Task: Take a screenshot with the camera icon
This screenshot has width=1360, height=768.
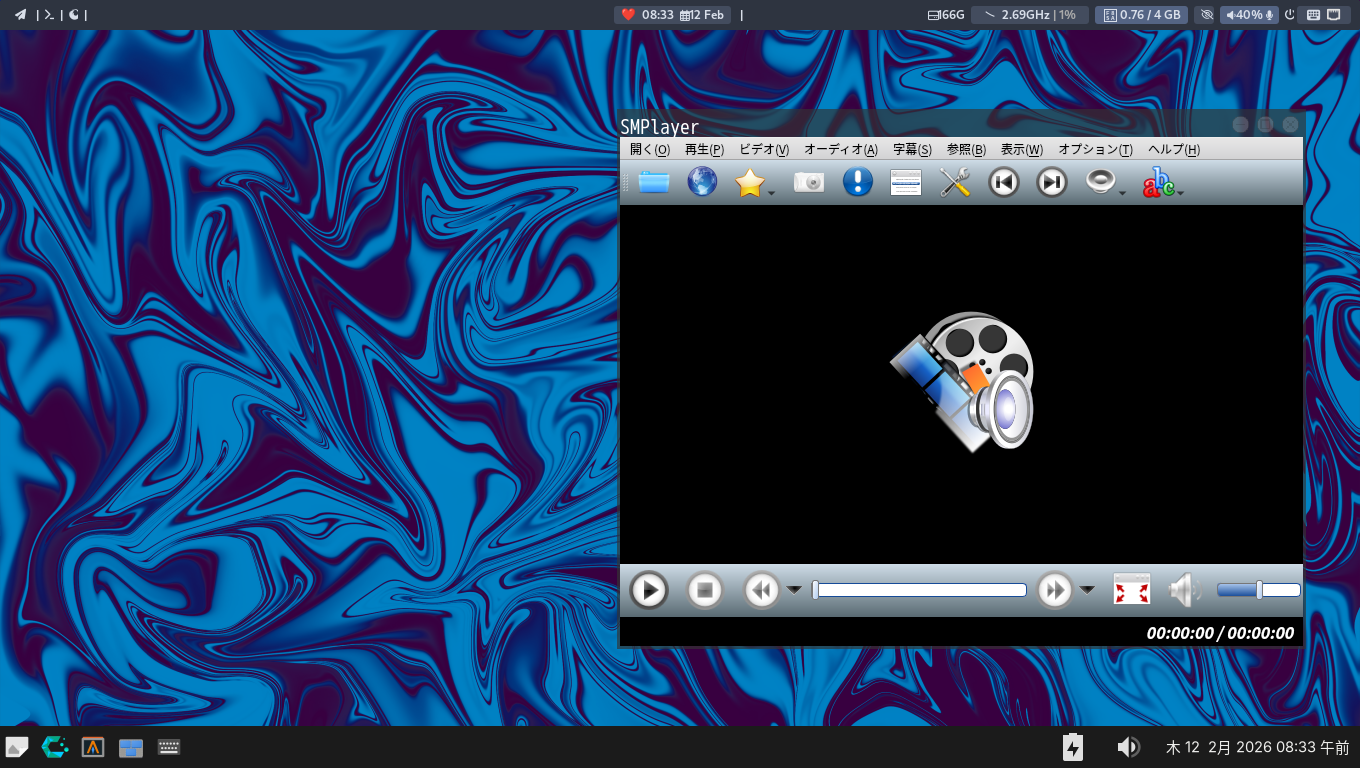Action: 808,182
